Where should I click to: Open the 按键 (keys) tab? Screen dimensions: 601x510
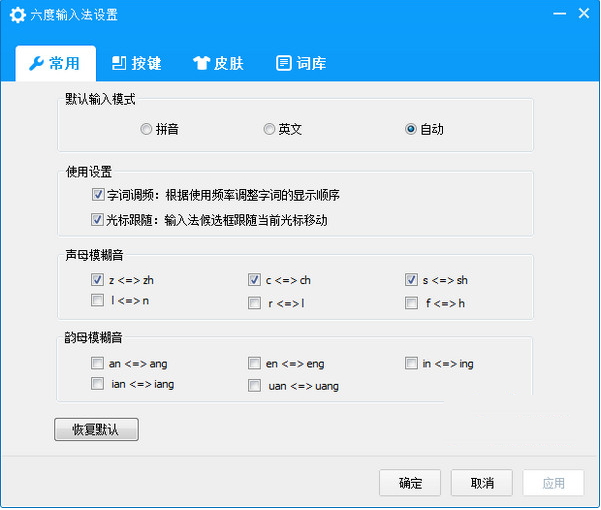pos(136,63)
